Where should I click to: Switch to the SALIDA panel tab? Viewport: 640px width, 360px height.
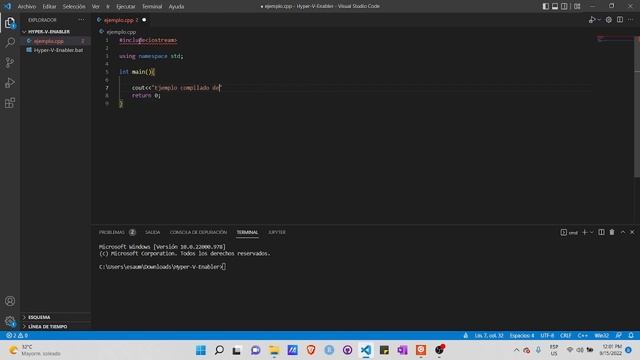coord(152,232)
